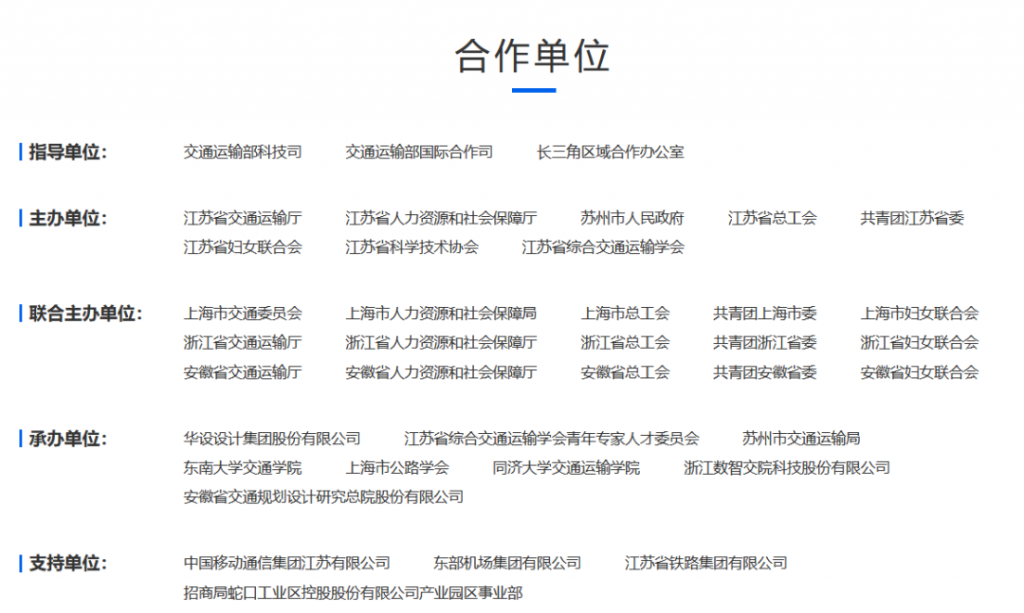This screenshot has width=1024, height=613.
Task: Select 上海市妇女联合会
Action: point(920,313)
